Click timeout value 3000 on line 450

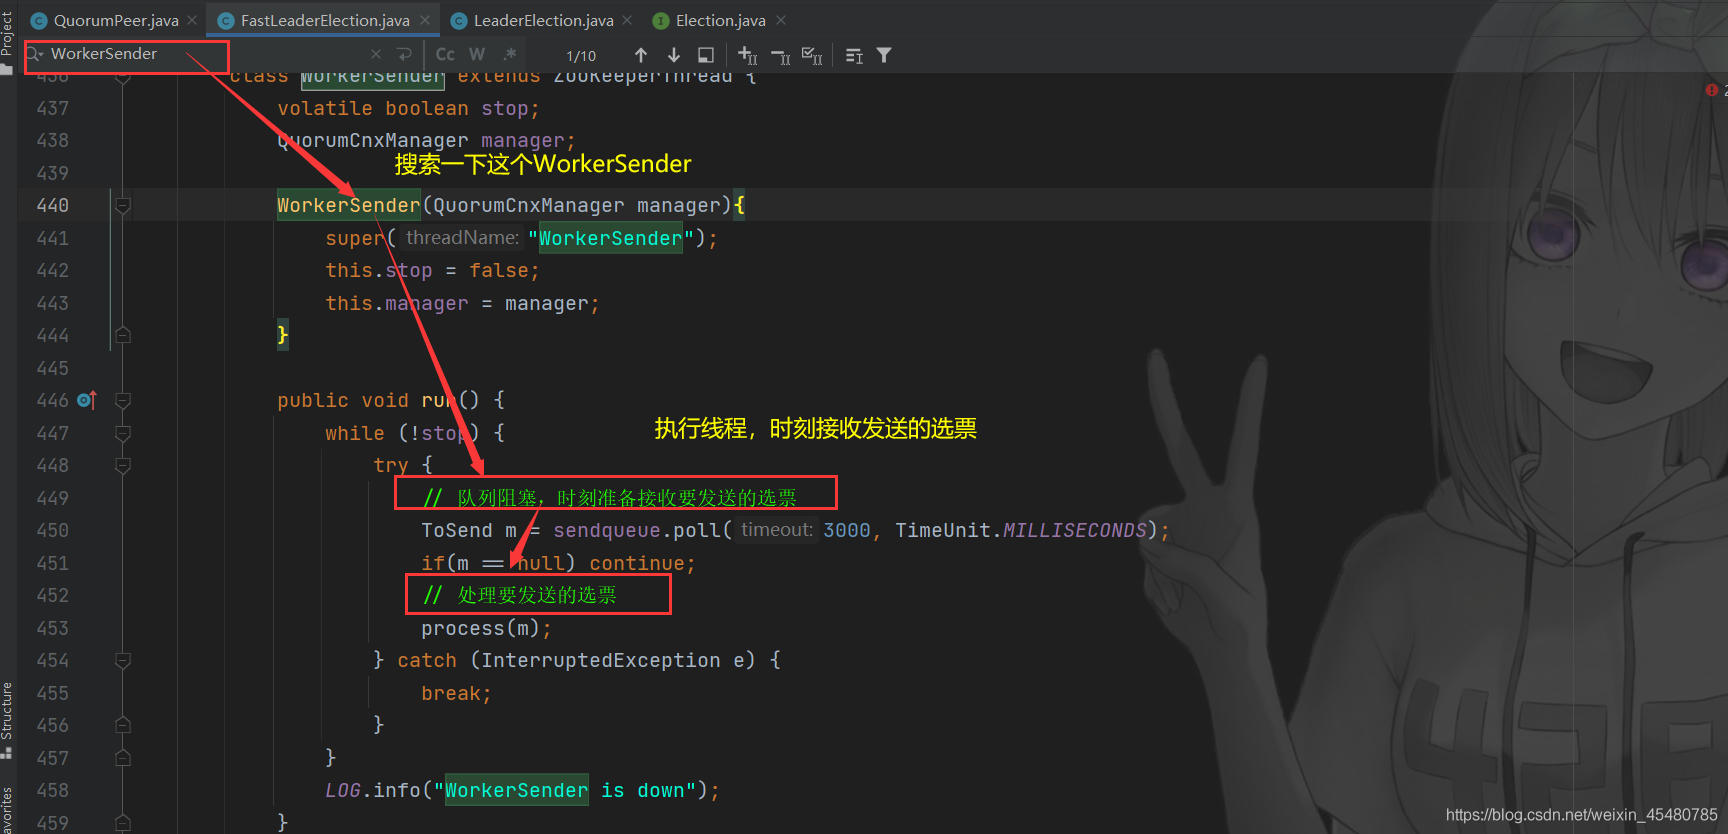[x=847, y=531]
